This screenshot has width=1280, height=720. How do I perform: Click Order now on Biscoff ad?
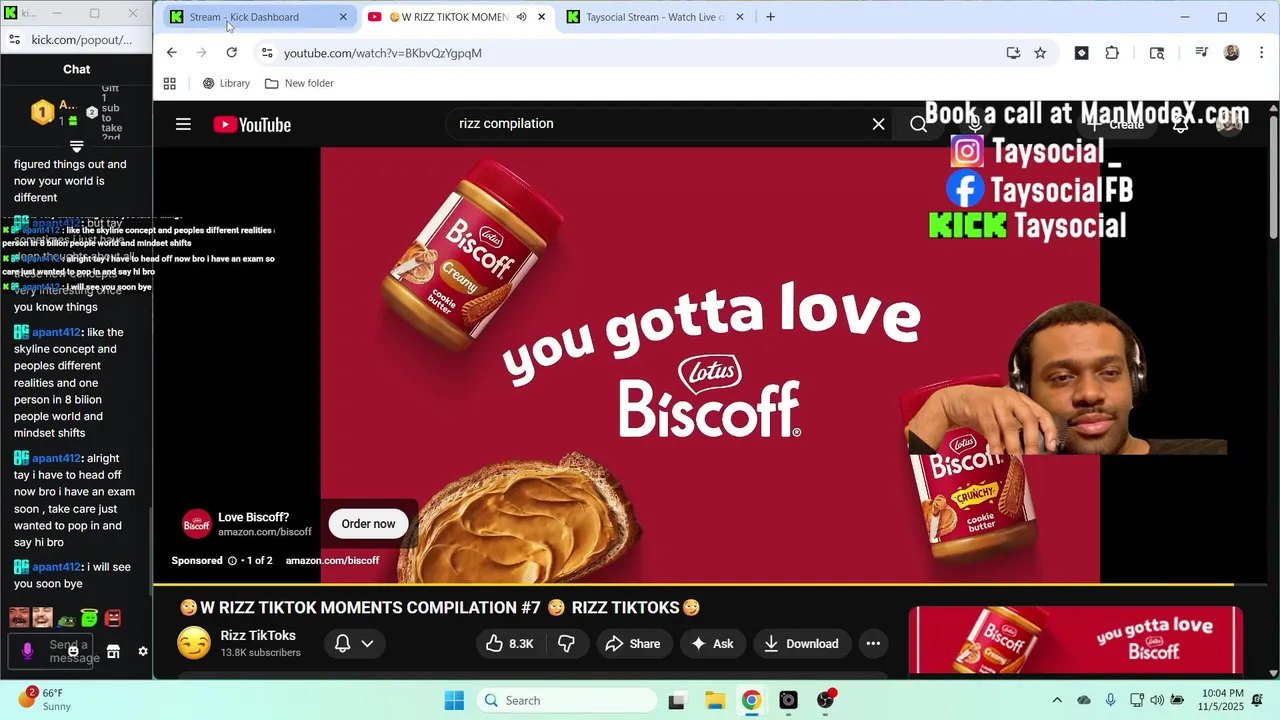(x=368, y=524)
